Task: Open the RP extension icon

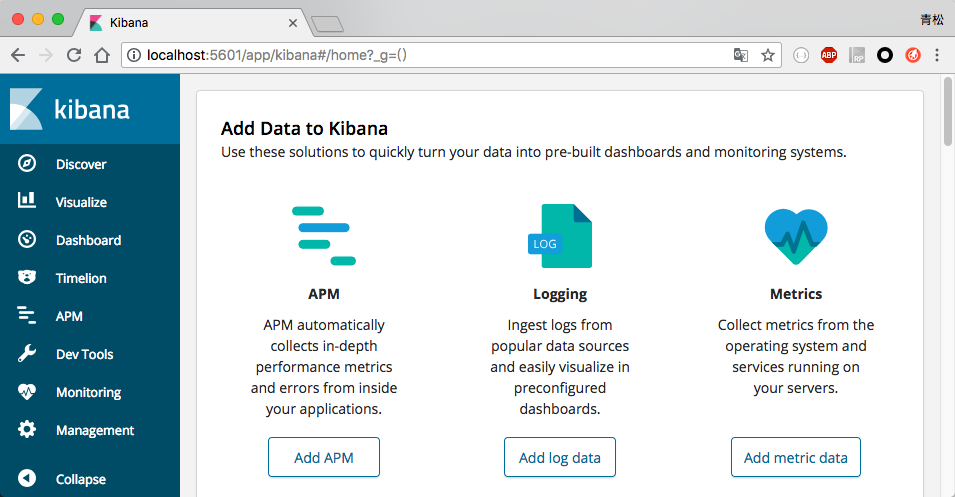Action: (x=857, y=55)
